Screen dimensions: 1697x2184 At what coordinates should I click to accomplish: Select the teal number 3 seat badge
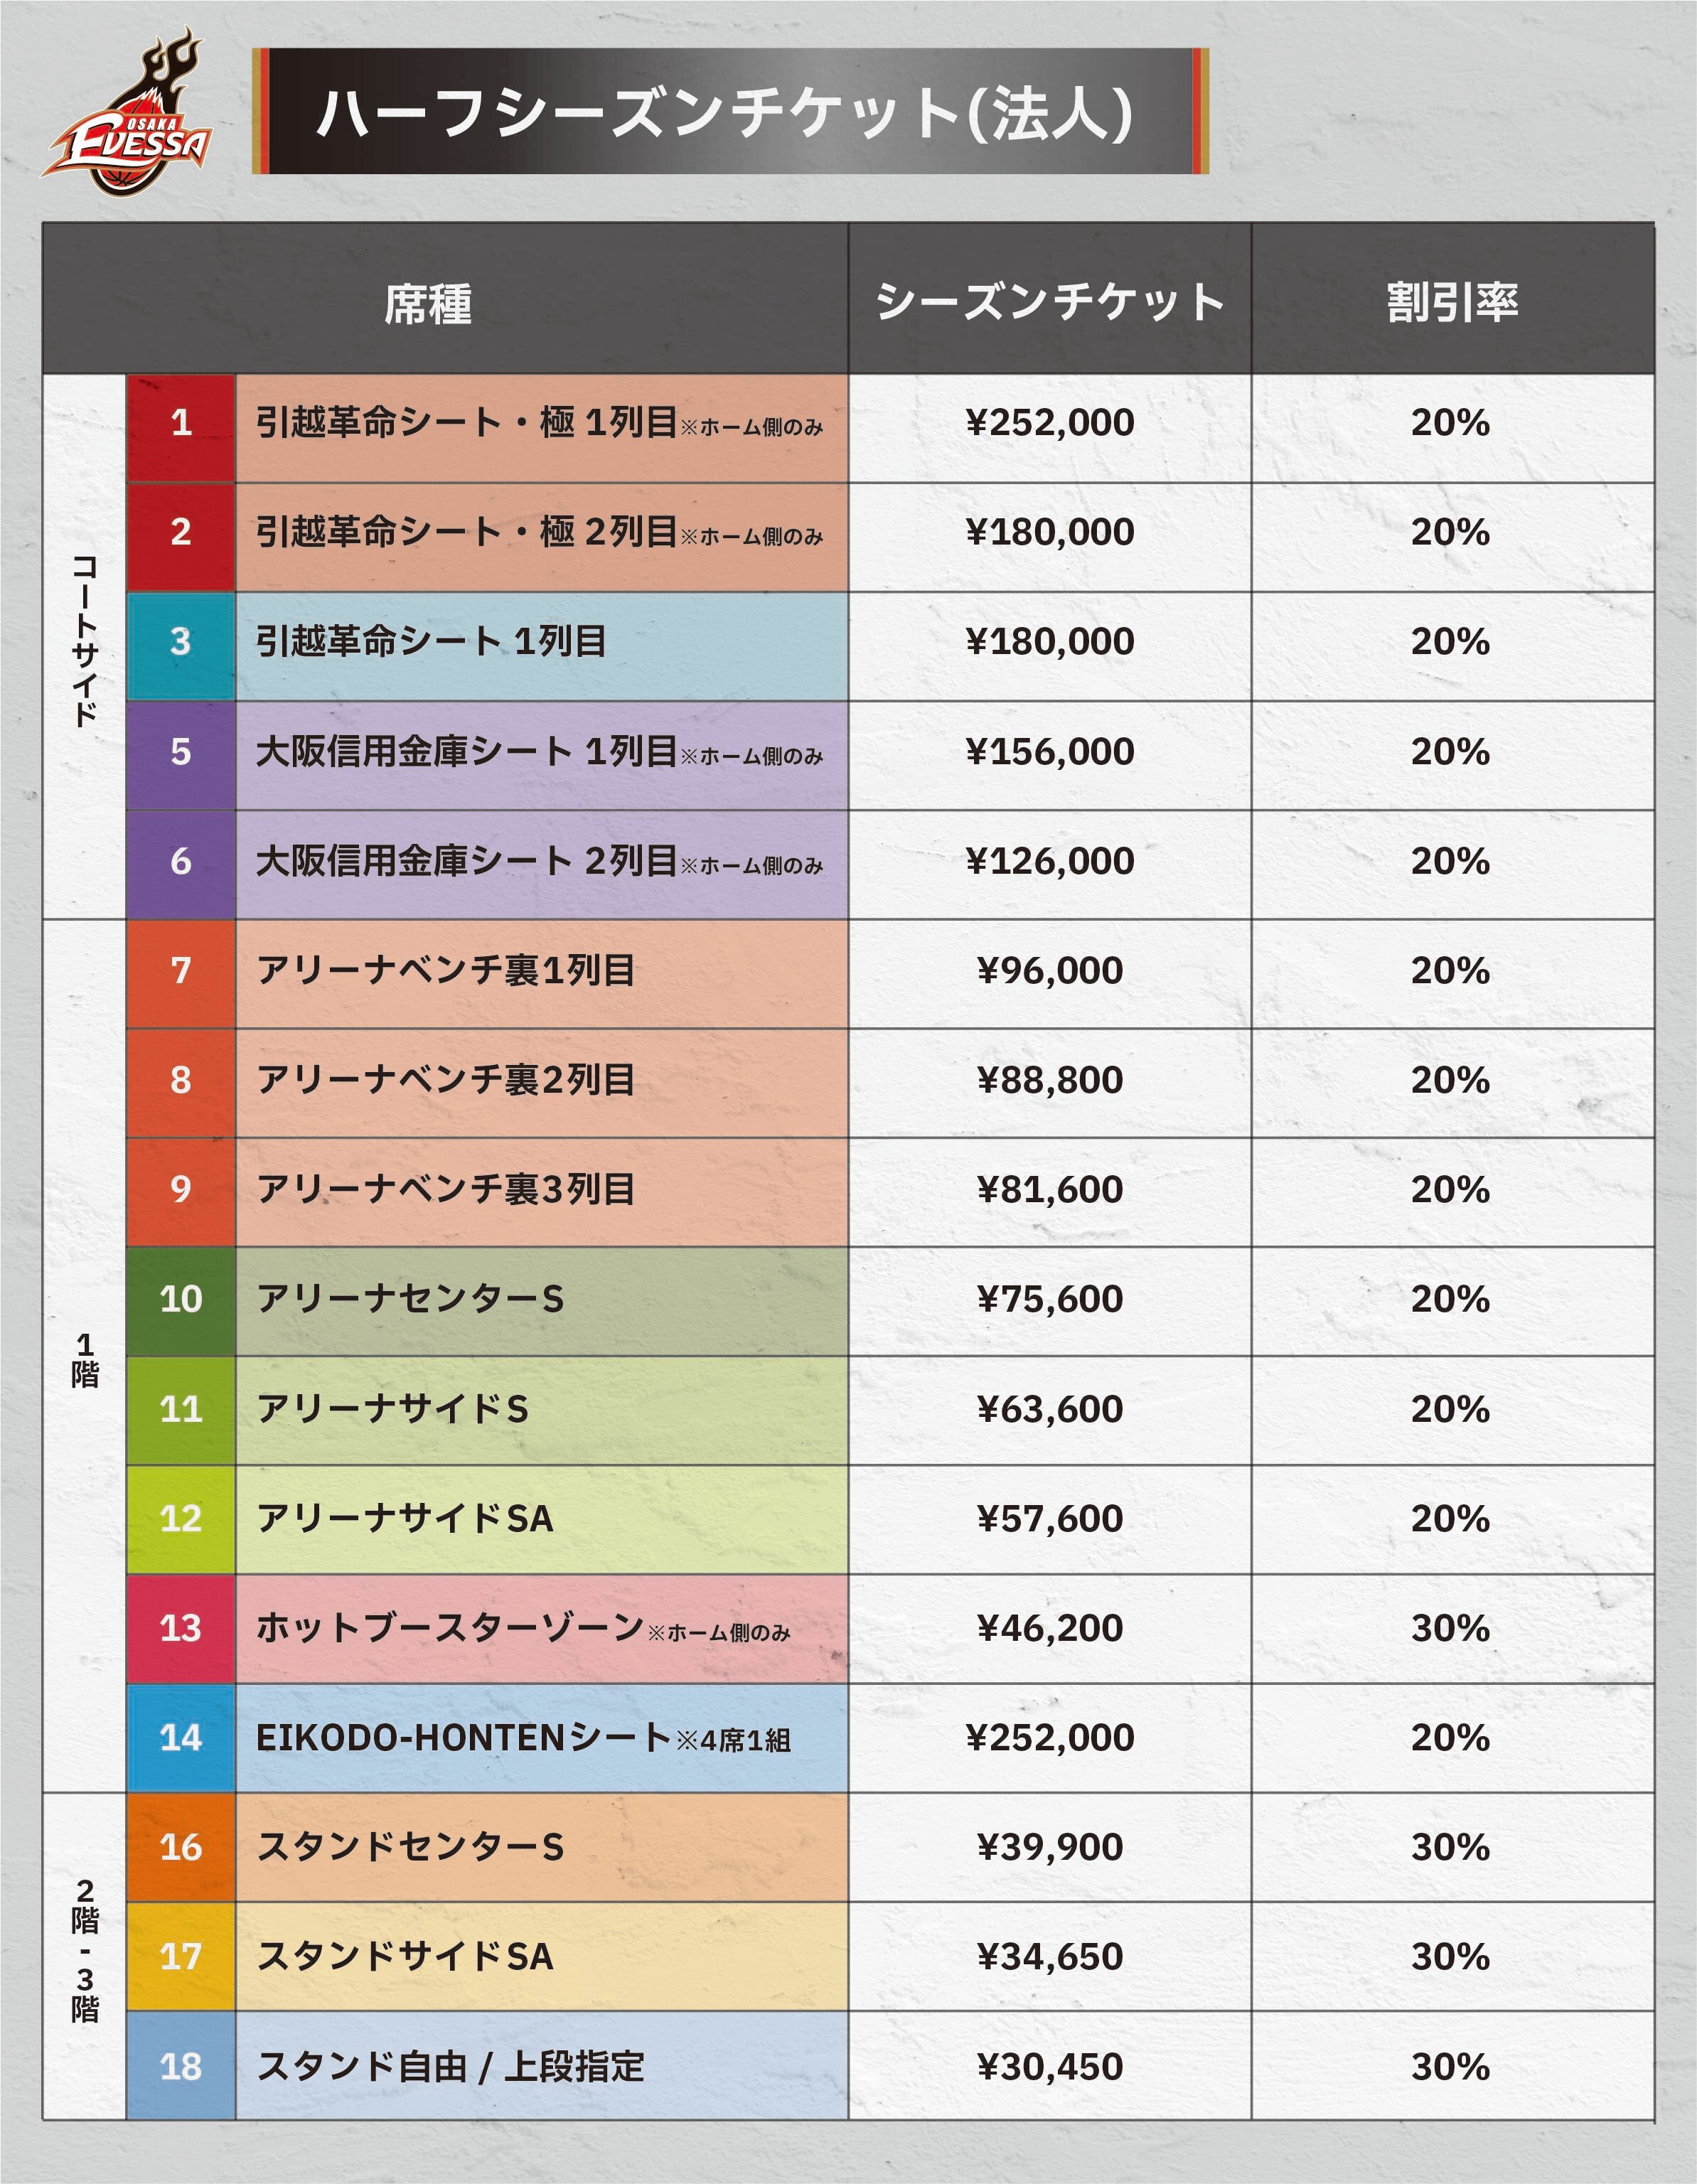[x=181, y=643]
